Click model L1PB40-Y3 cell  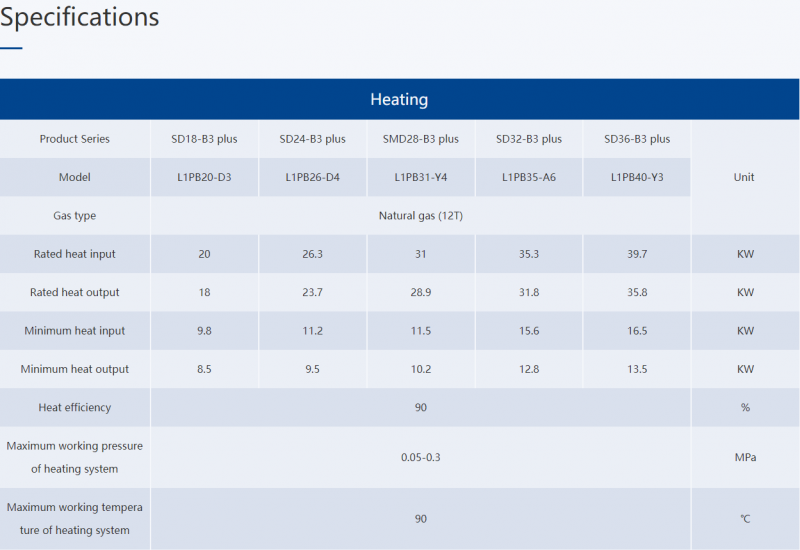pyautogui.click(x=637, y=177)
